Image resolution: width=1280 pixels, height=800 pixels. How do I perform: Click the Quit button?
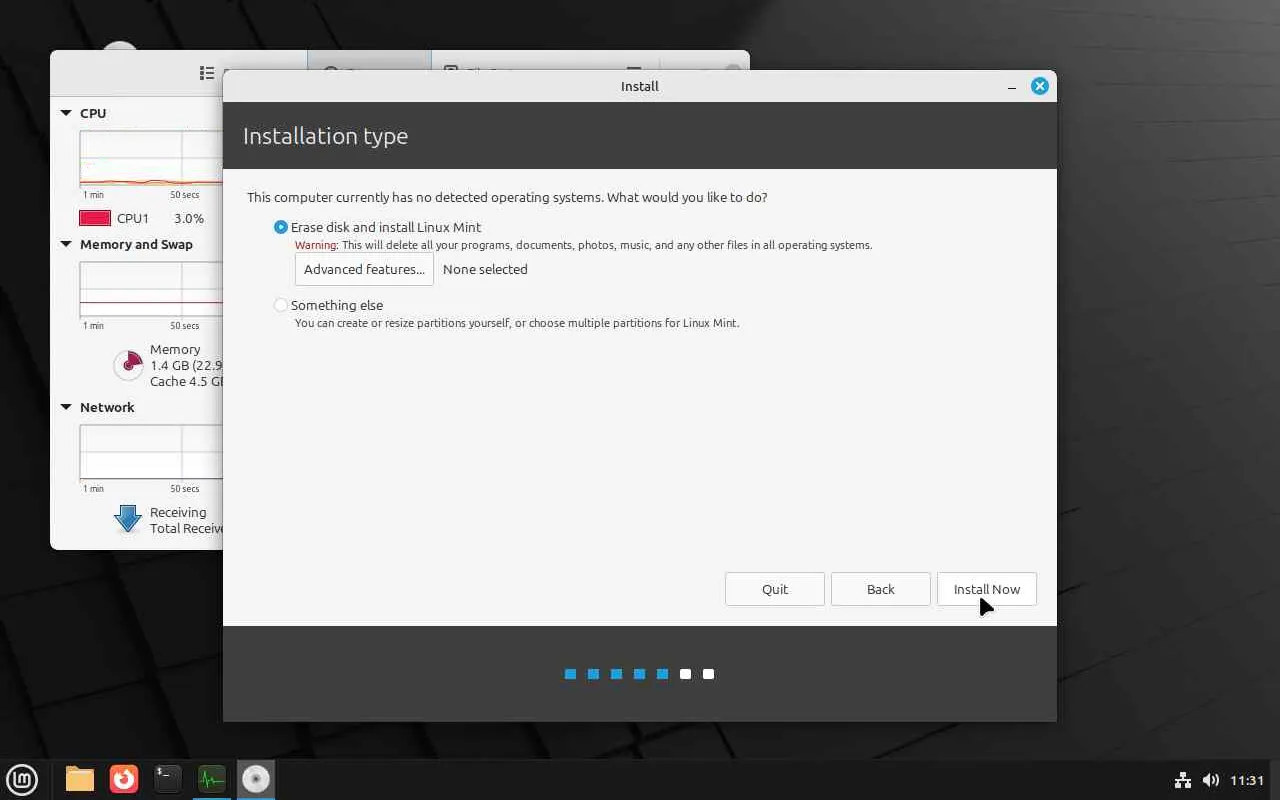[775, 589]
